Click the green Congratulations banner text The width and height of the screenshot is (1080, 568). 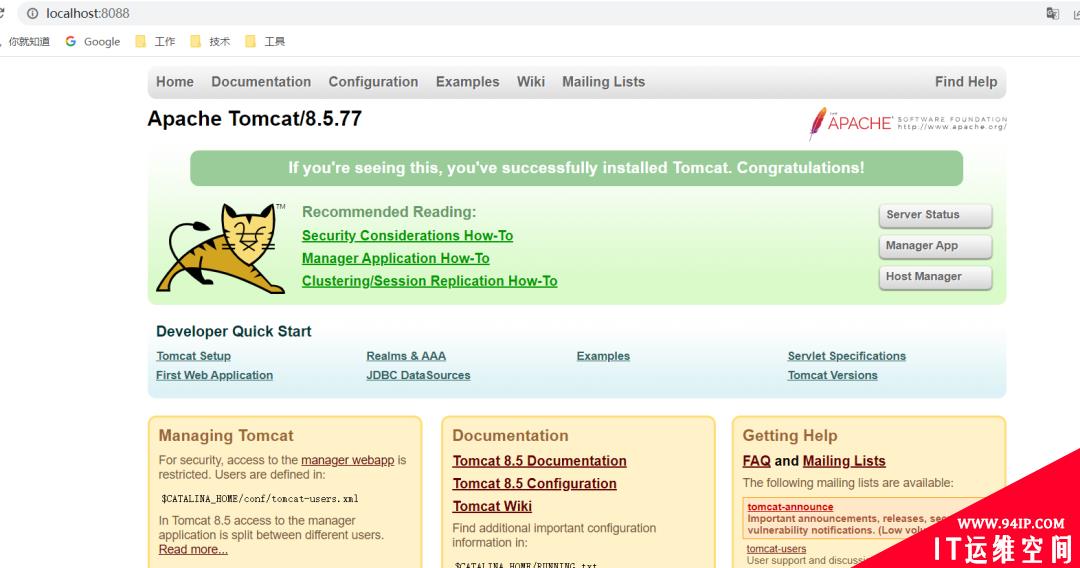coord(576,168)
